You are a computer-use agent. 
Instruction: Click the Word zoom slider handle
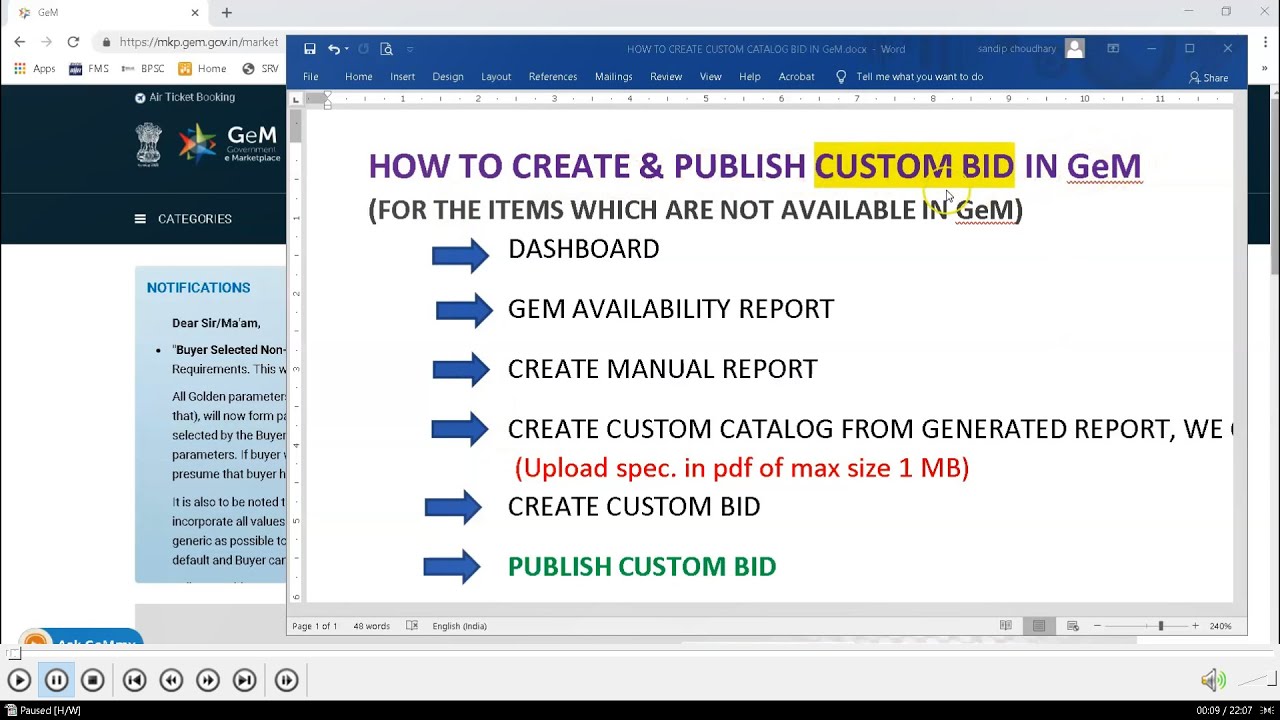pos(1161,626)
